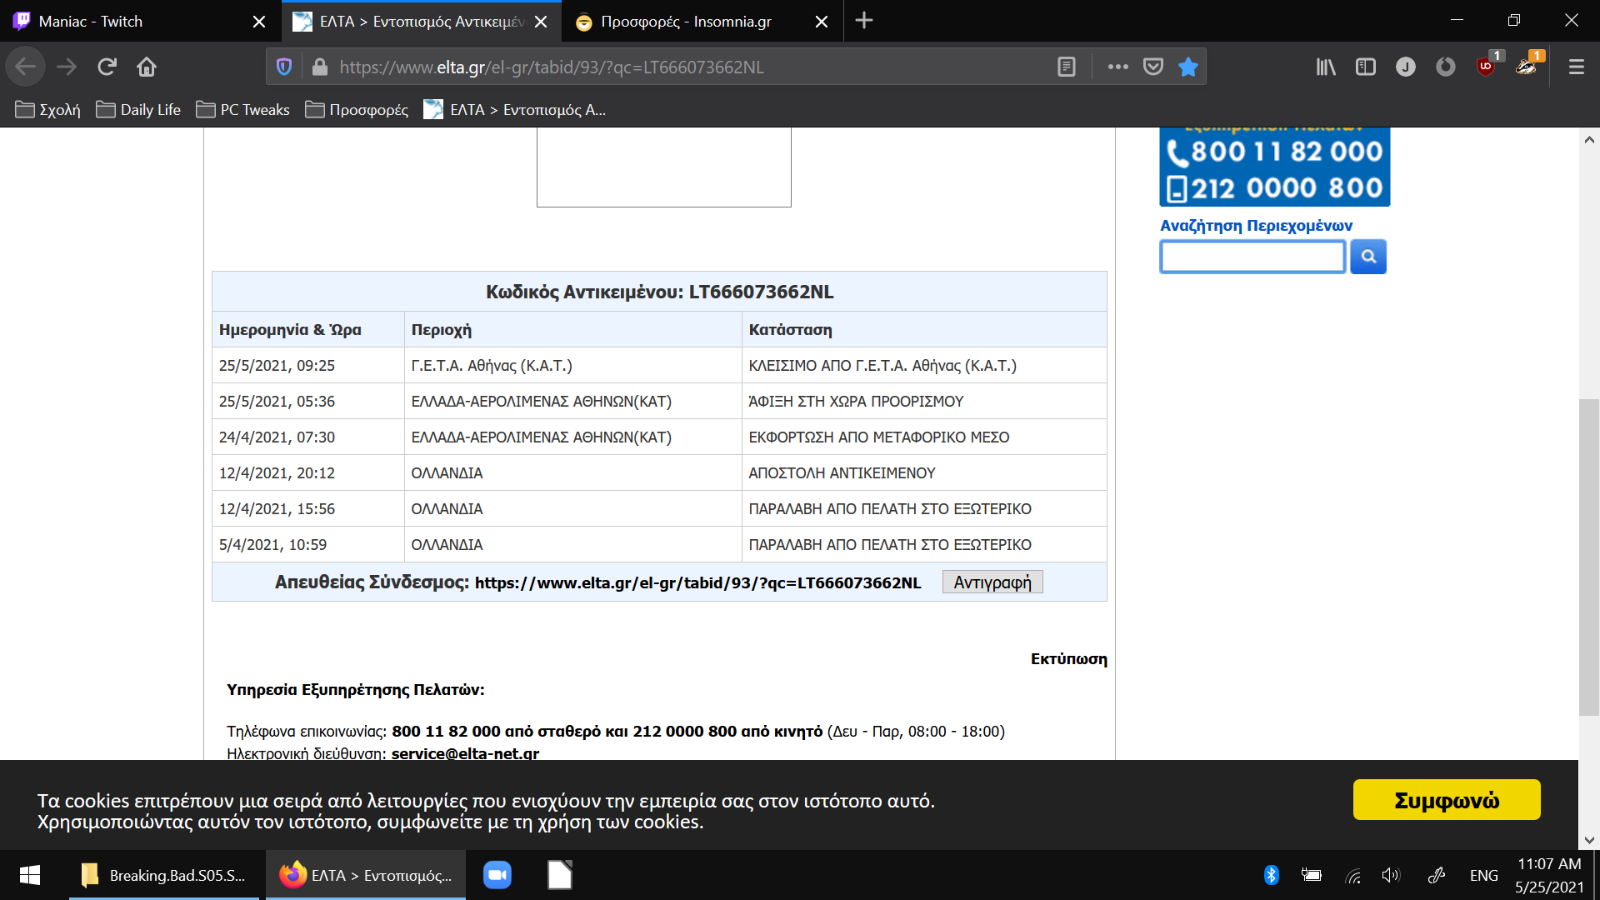The width and height of the screenshot is (1600, 900).
Task: Close the Maniac - Twitch tab
Action: (x=259, y=21)
